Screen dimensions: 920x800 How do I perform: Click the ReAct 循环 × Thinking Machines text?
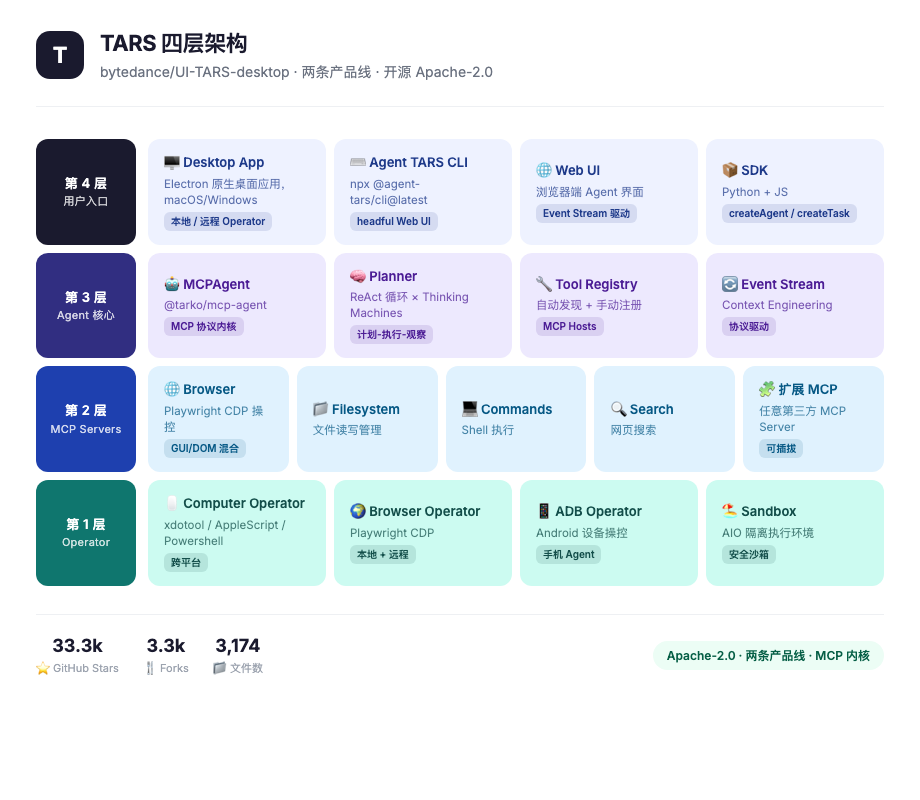coord(410,305)
